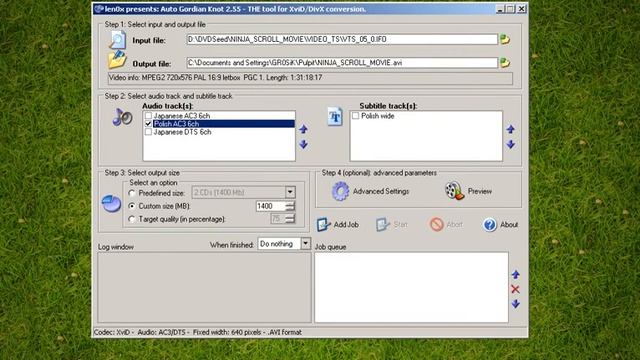The image size is (640, 360).
Task: Browse for input file using folder button
Action: pyautogui.click(x=505, y=40)
